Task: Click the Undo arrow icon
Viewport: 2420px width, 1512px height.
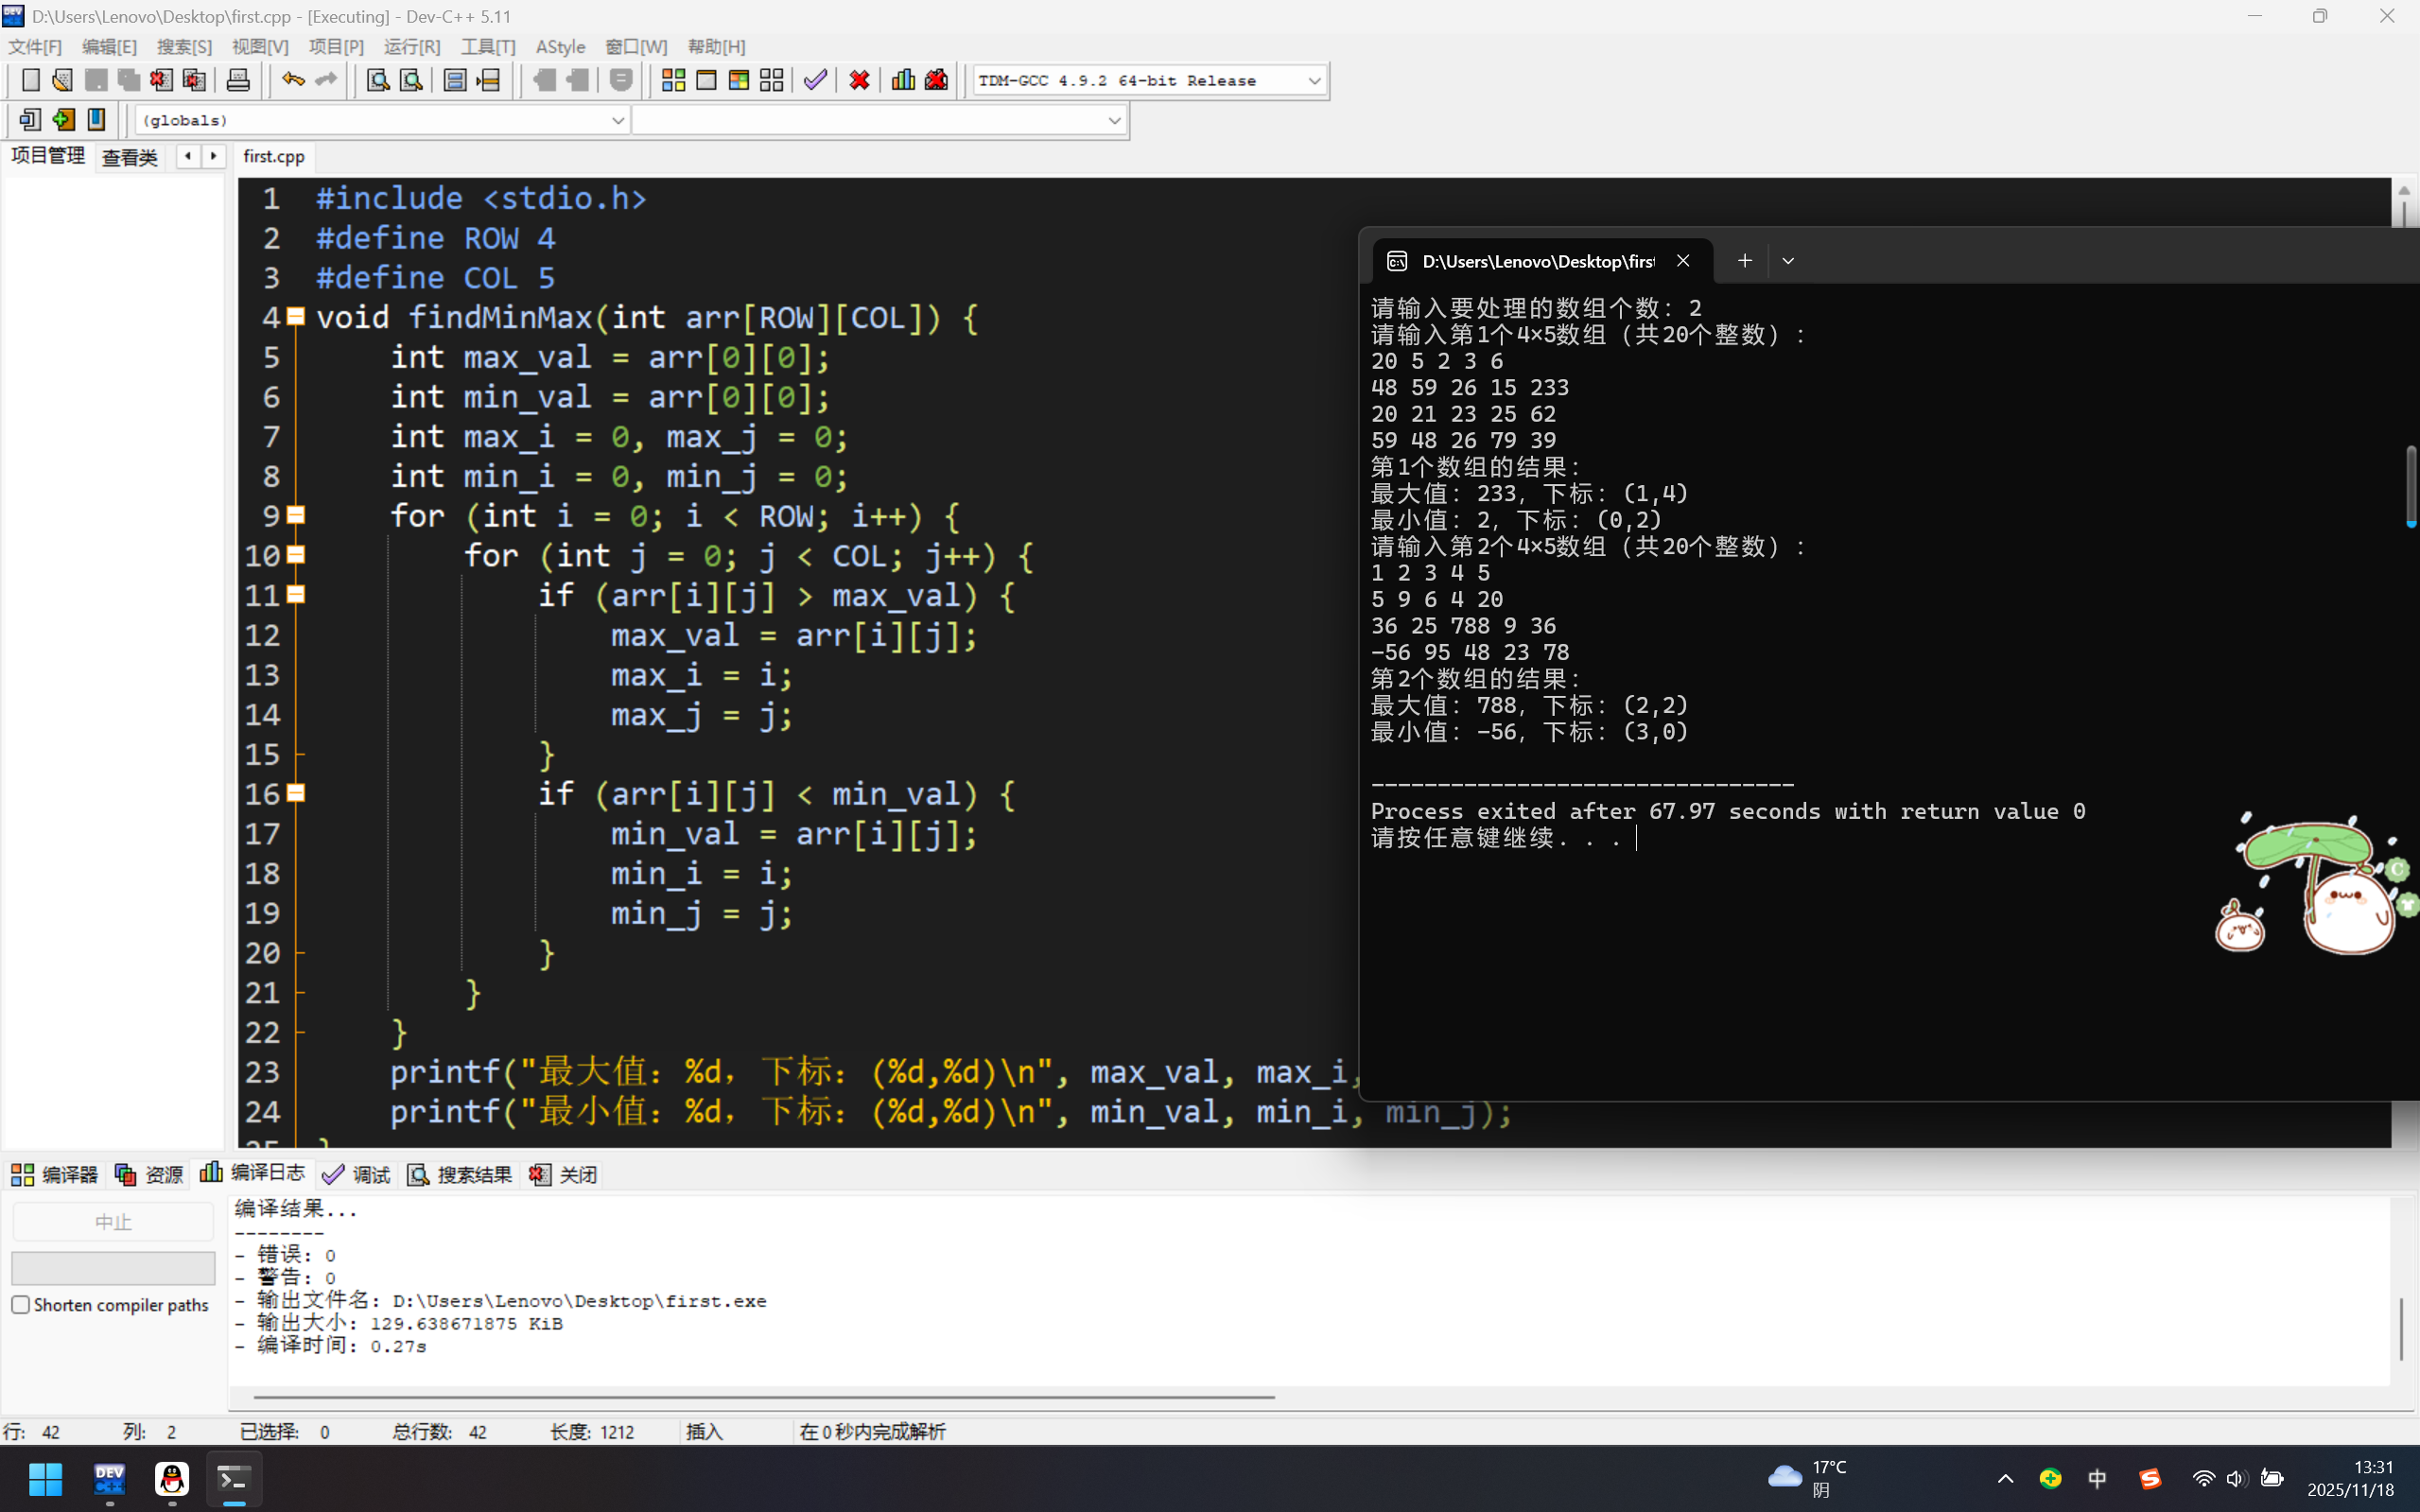Action: click(292, 80)
